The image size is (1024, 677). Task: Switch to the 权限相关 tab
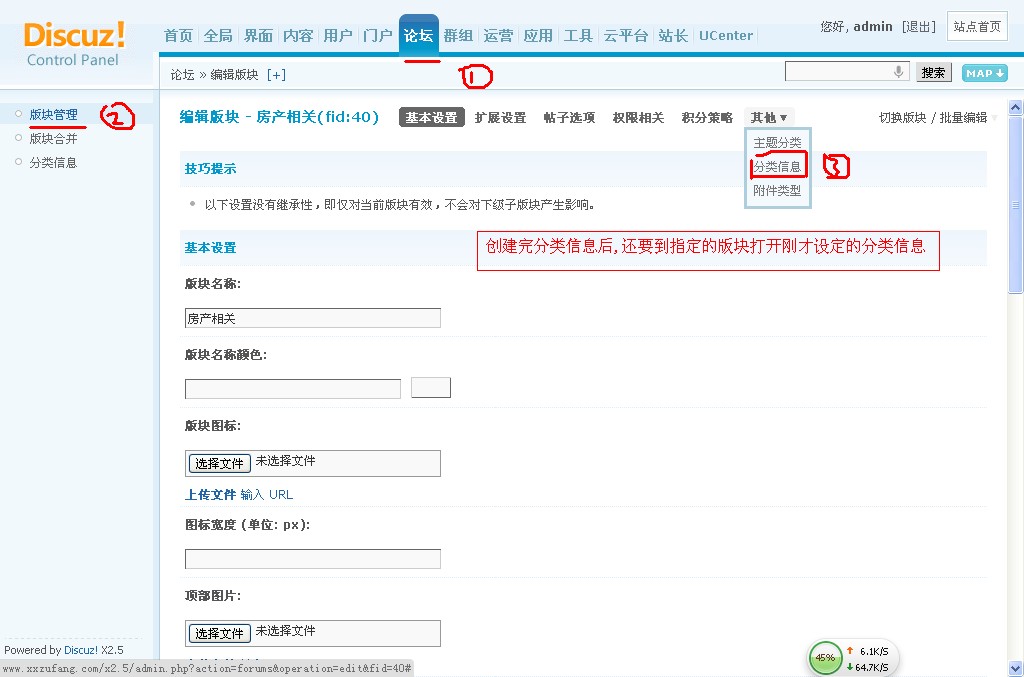638,118
